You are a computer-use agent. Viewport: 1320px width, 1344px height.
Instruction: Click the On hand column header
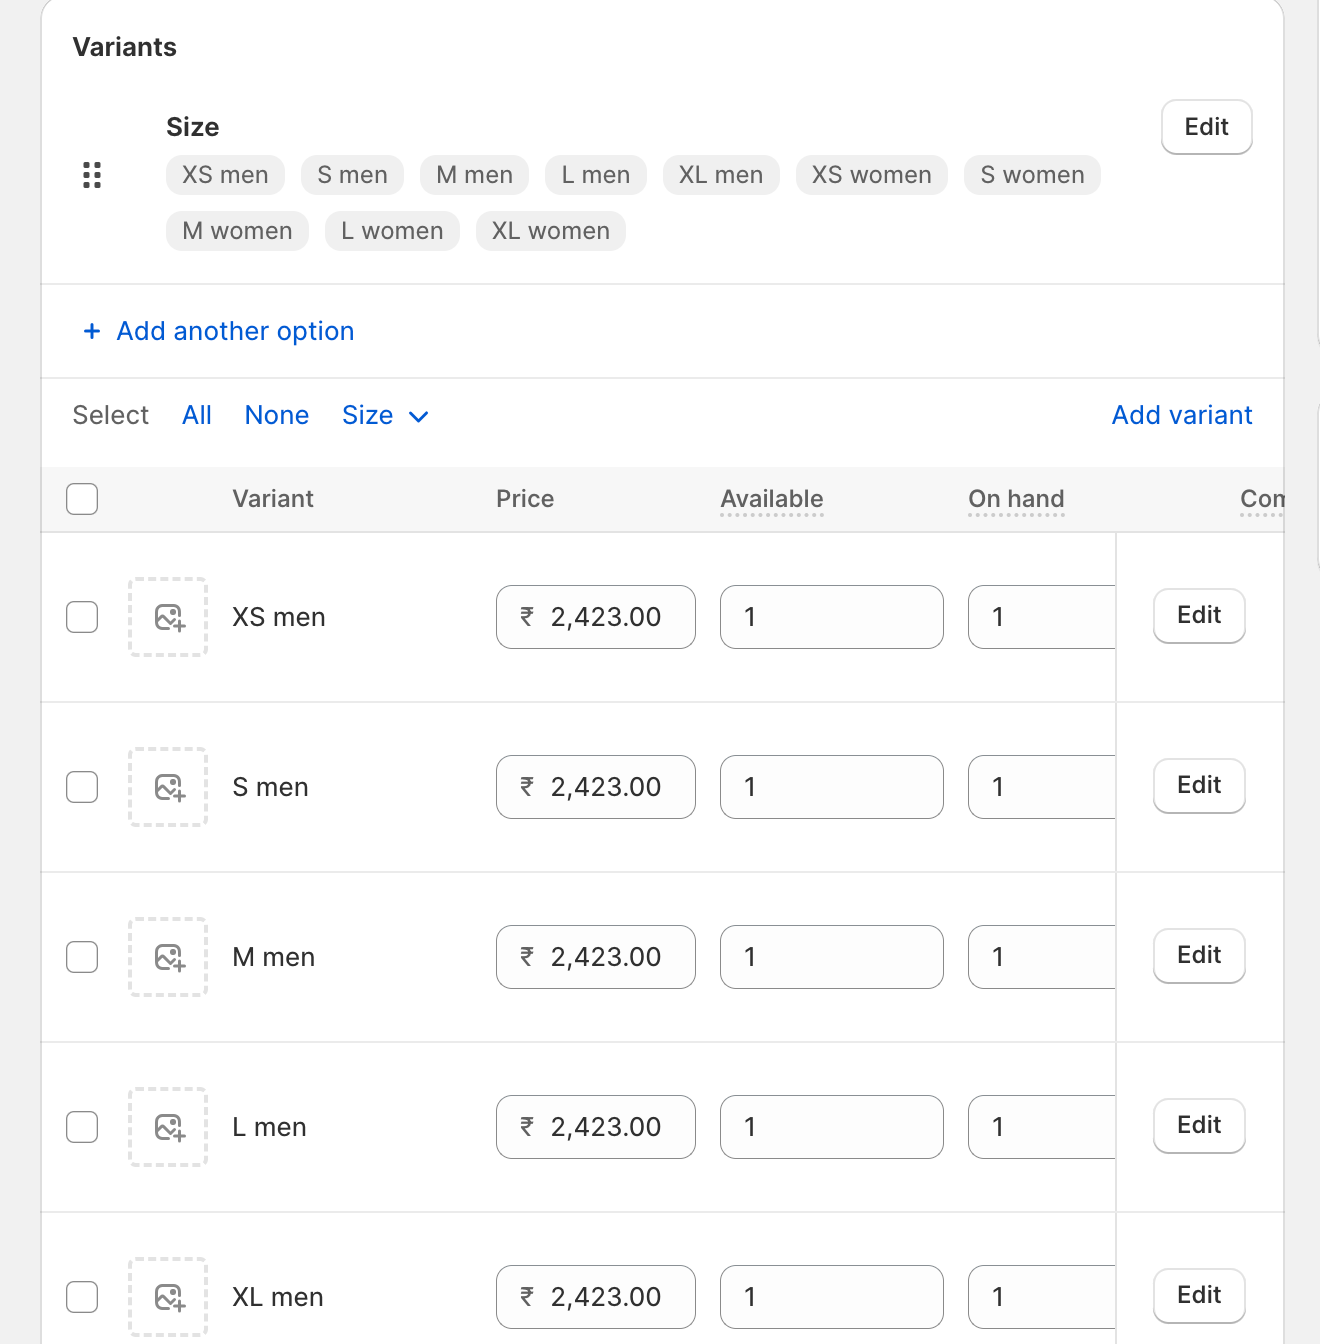tap(1016, 499)
